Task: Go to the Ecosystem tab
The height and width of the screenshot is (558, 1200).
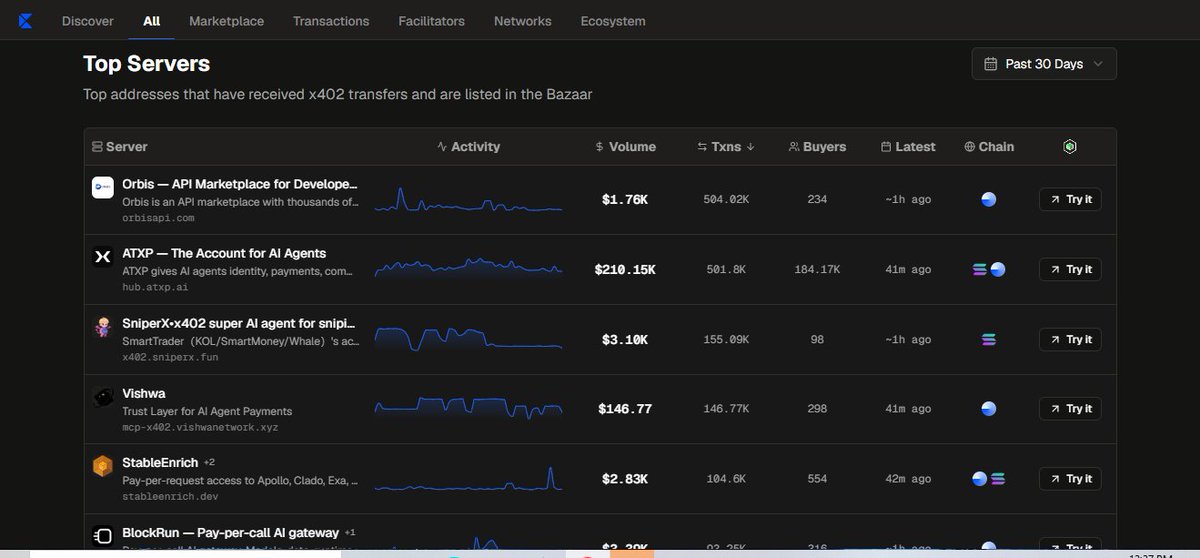Action: point(613,21)
